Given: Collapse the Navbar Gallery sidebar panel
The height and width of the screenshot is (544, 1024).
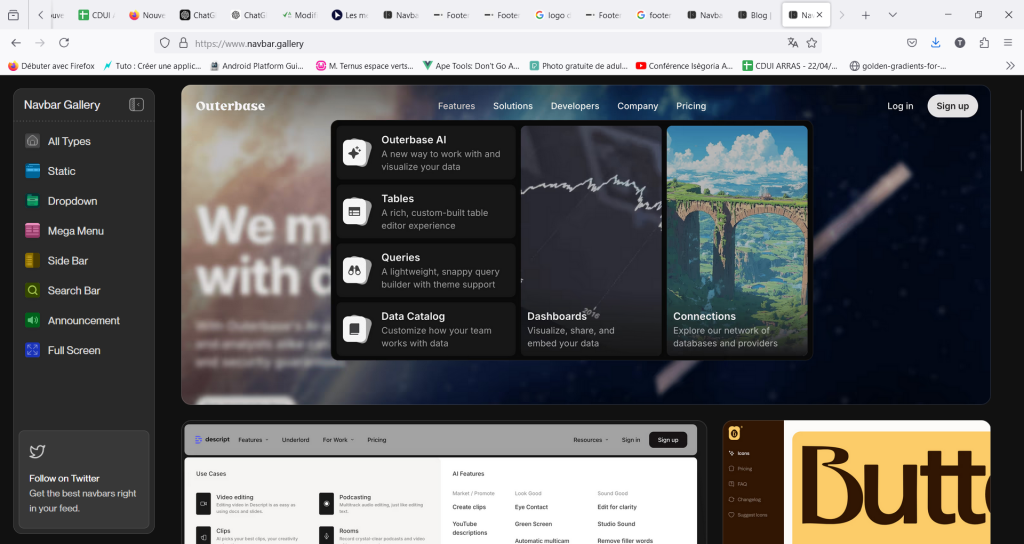Looking at the screenshot, I should 136,105.
